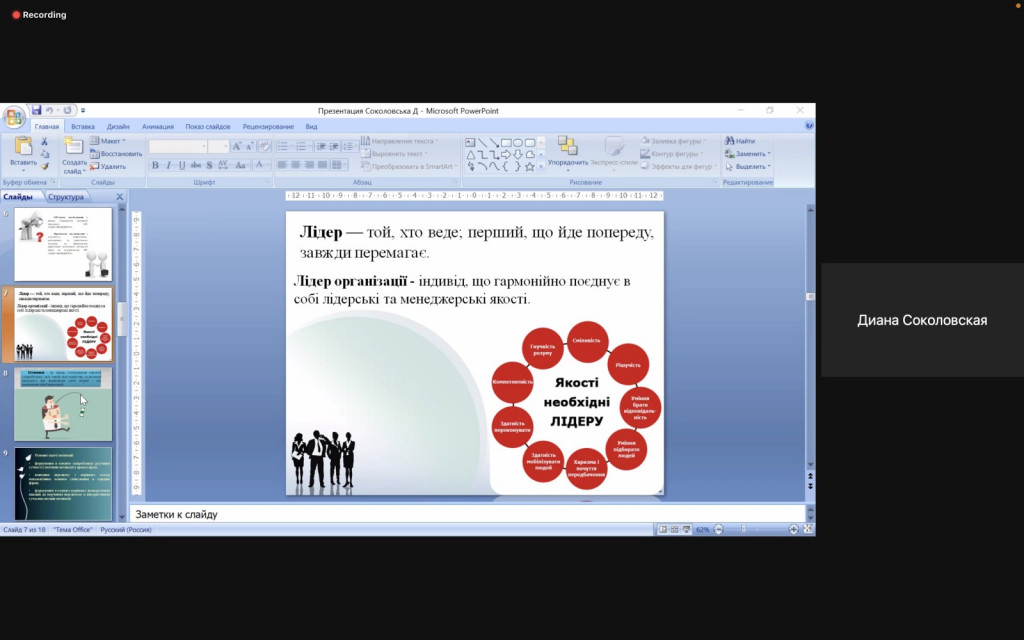Expand the Выделить select dropdown
Viewport: 1024px width, 640px height.
click(748, 166)
